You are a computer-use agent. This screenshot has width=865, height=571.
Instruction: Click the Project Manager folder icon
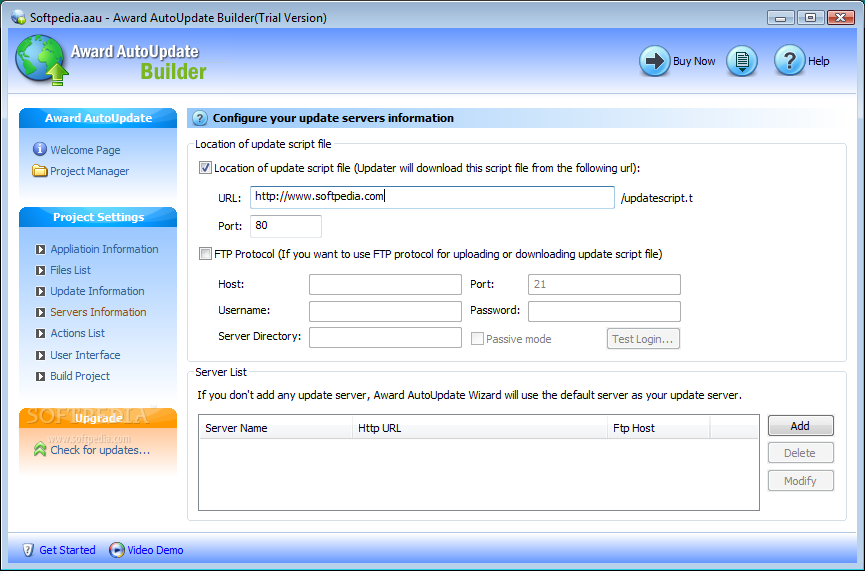[x=40, y=170]
